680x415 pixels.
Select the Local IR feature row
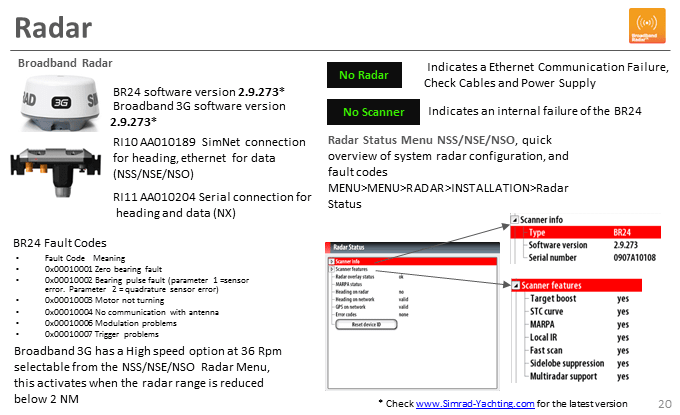click(577, 337)
